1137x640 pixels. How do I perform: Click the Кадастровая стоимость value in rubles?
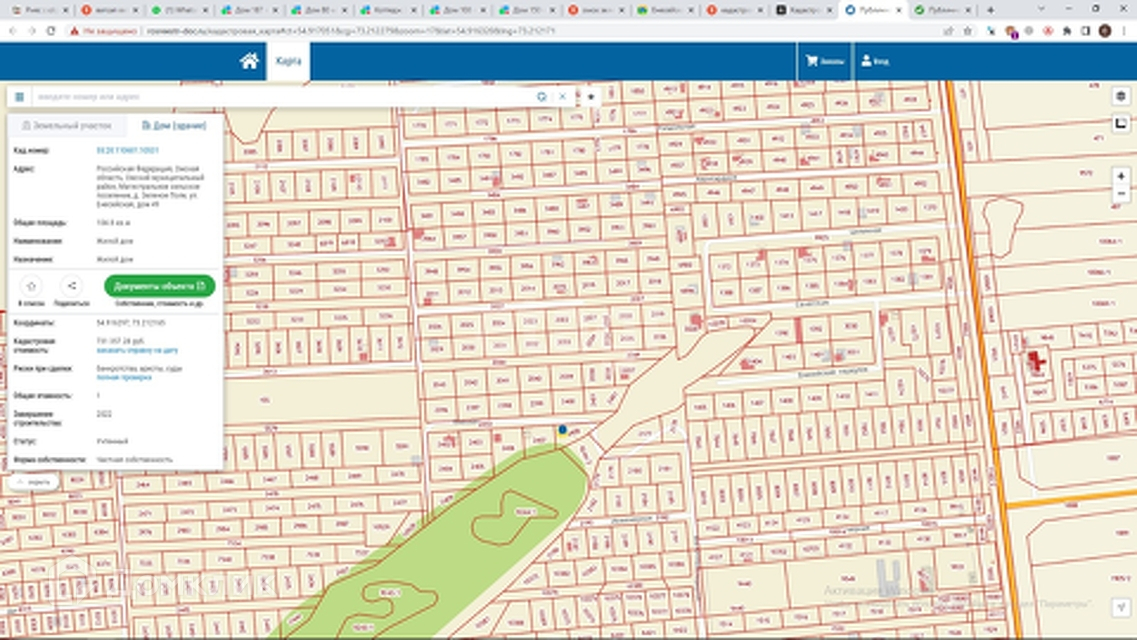120,341
